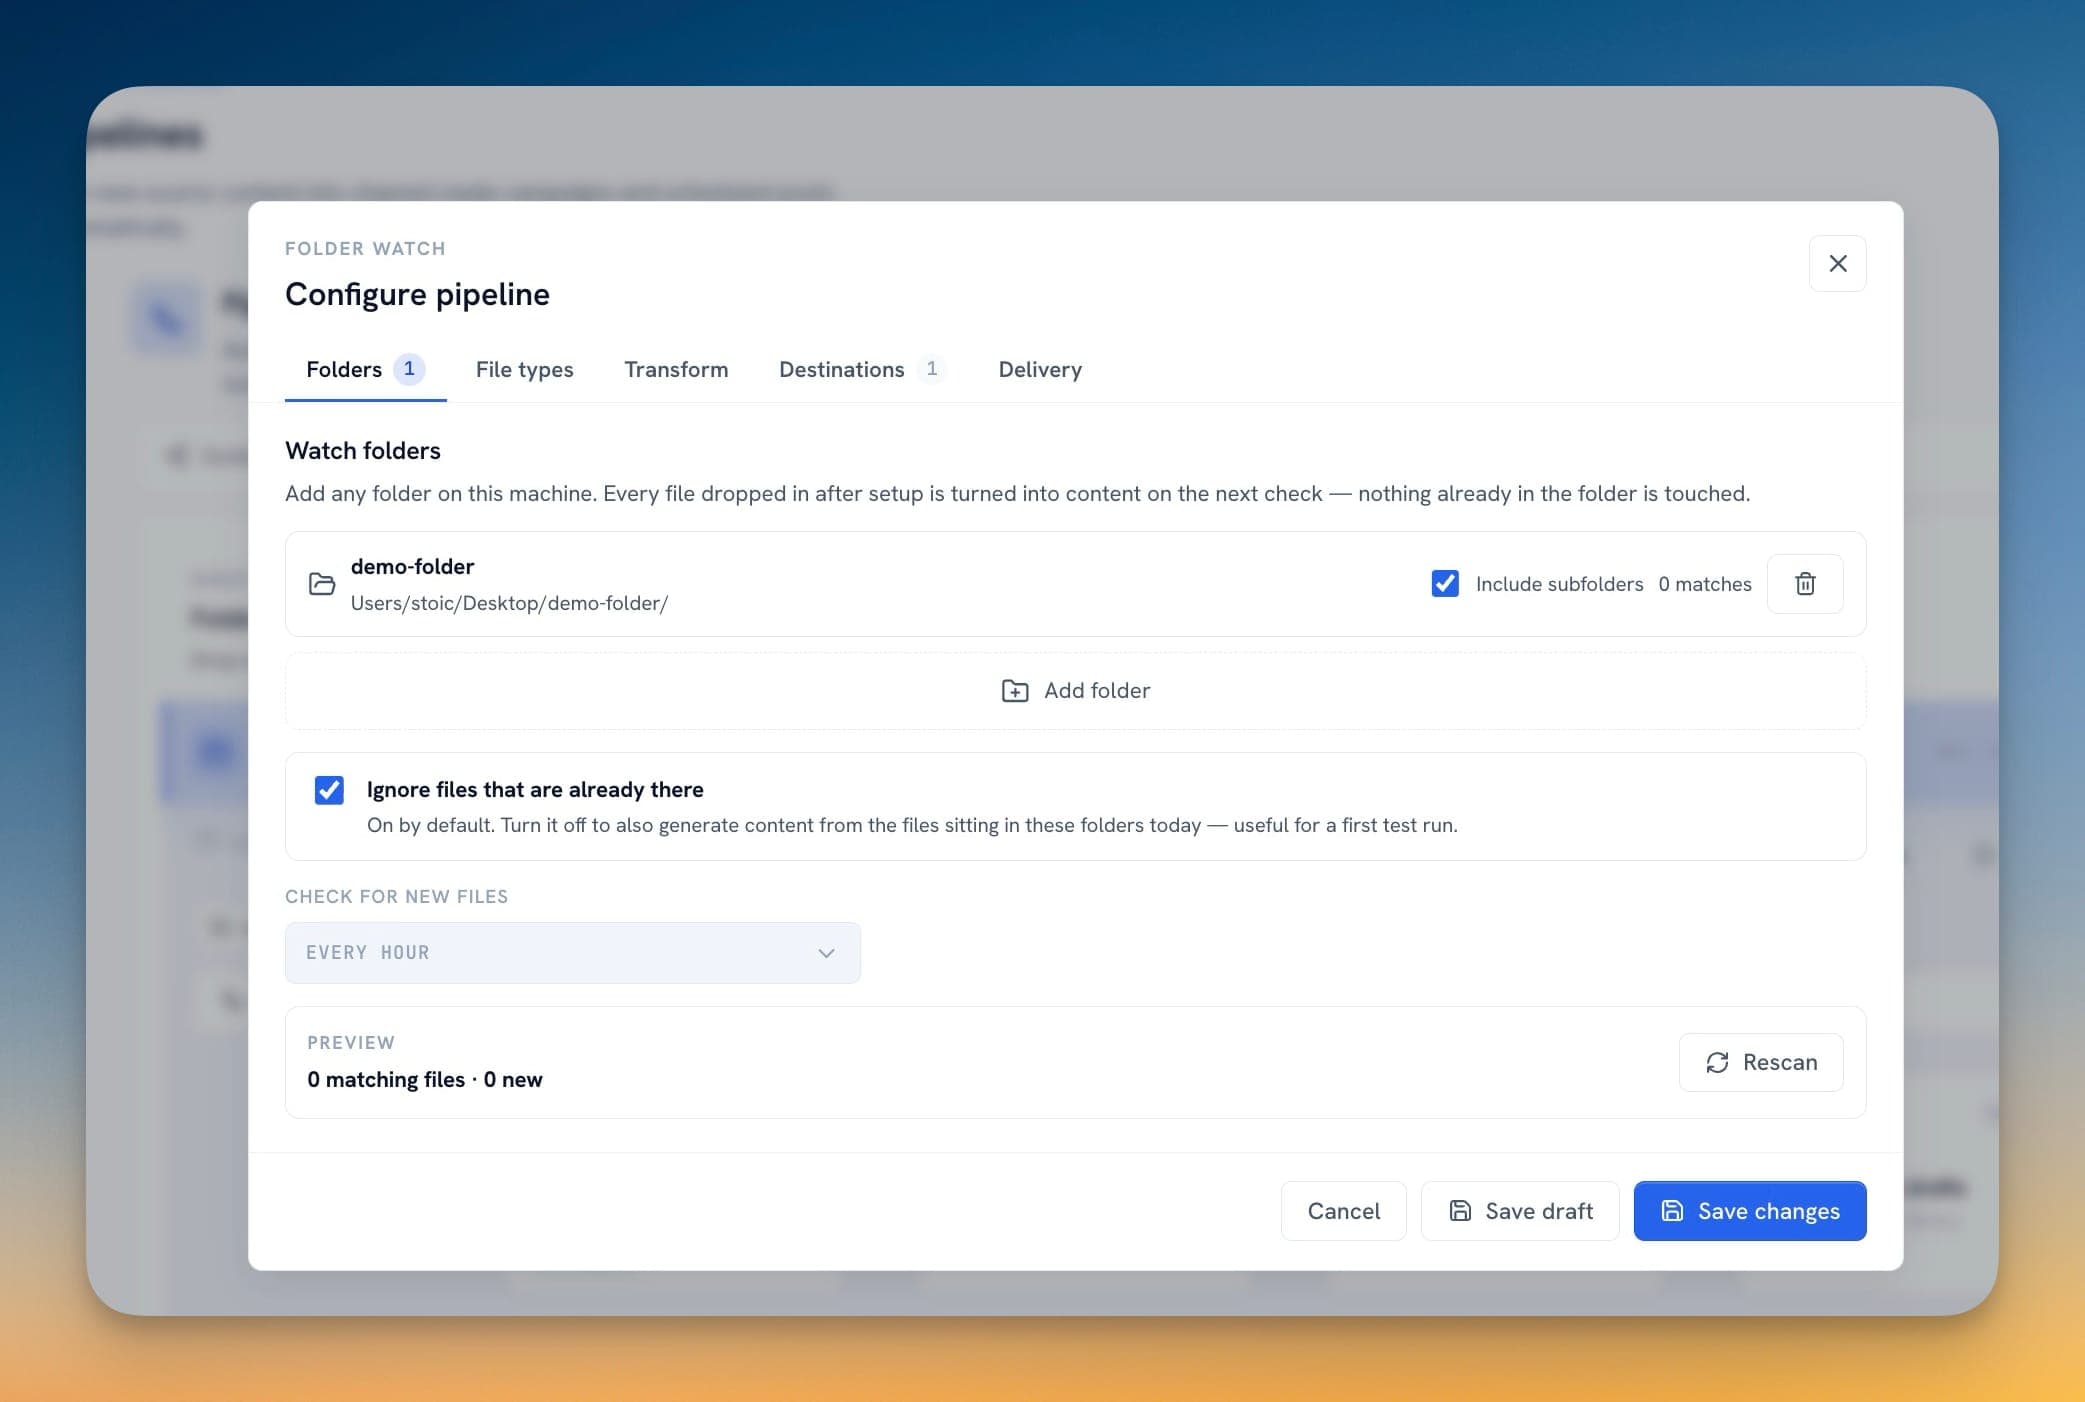Open the File types tab
Screen dimensions: 2085x1402
click(524, 370)
